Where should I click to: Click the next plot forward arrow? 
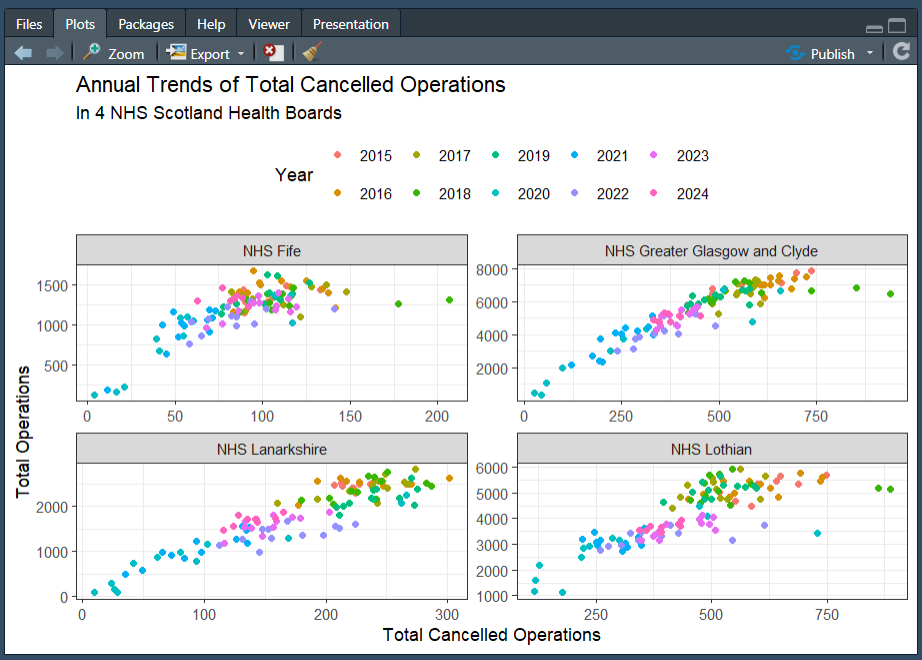point(54,53)
